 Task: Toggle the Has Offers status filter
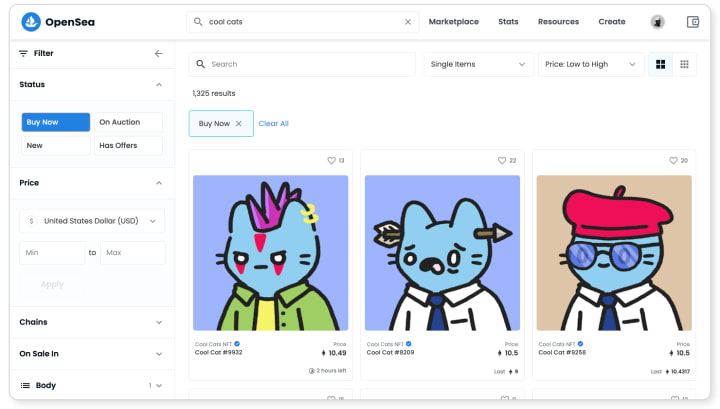(x=128, y=146)
